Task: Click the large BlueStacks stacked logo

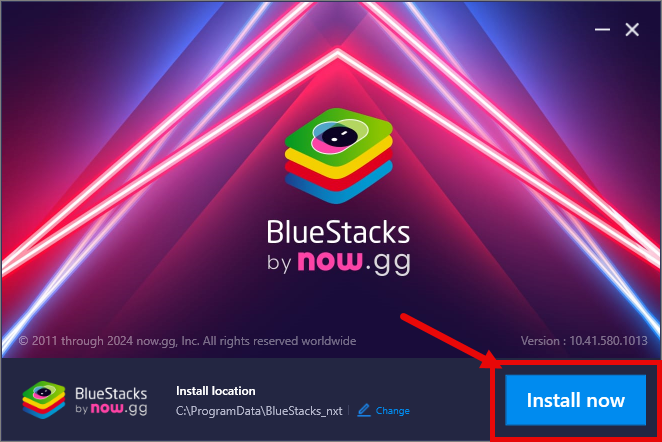Action: [x=339, y=155]
